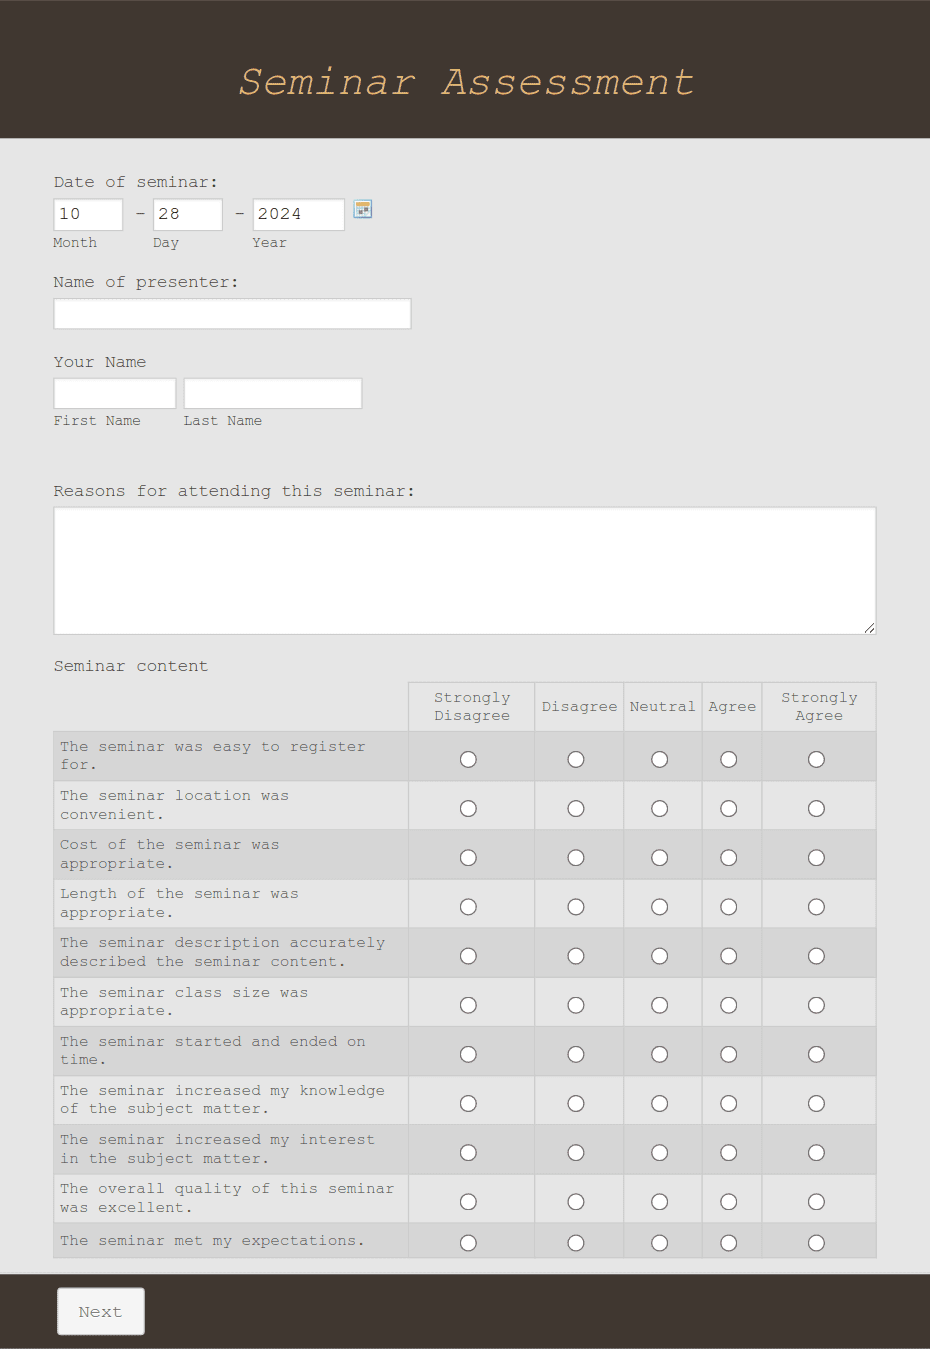The height and width of the screenshot is (1349, 930).
Task: Pick Strongly Agree for started on time
Action: (x=817, y=1054)
